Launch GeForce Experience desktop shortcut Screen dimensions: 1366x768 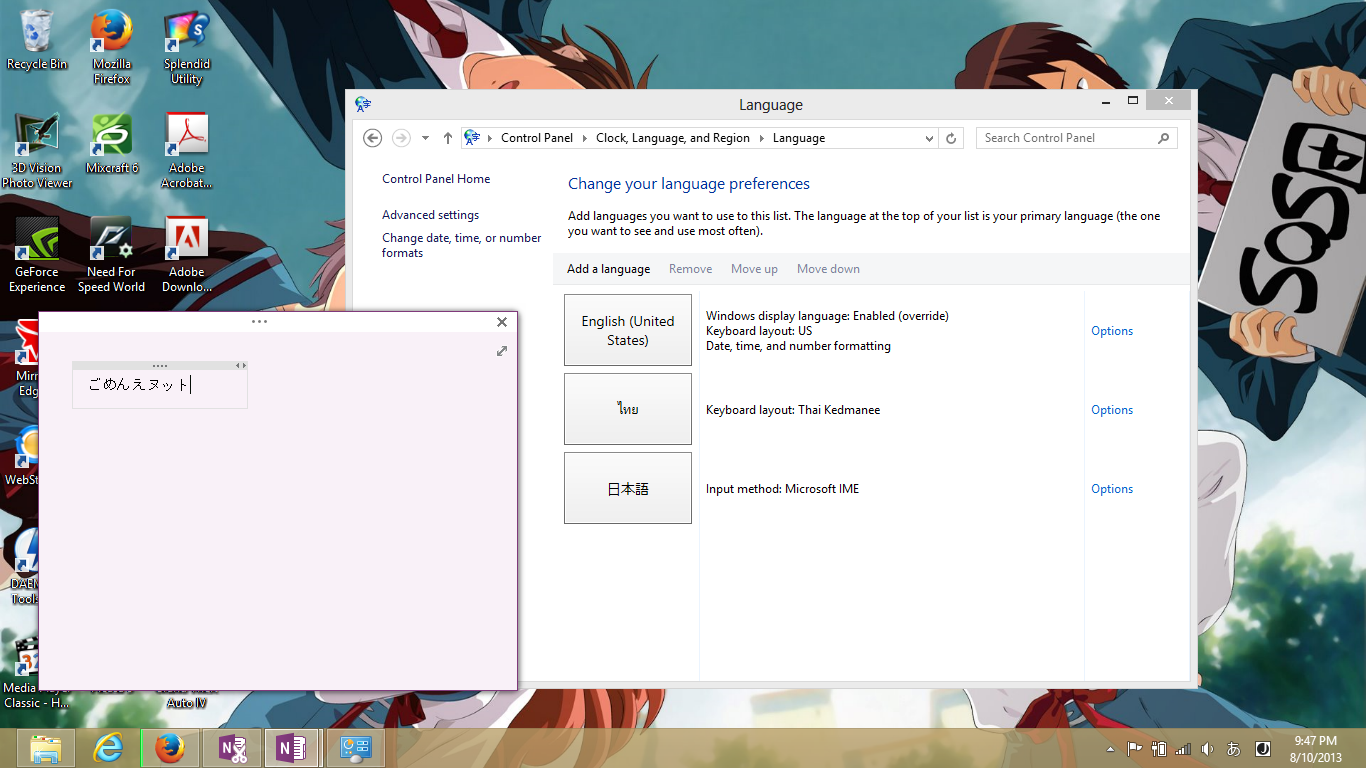tap(37, 254)
